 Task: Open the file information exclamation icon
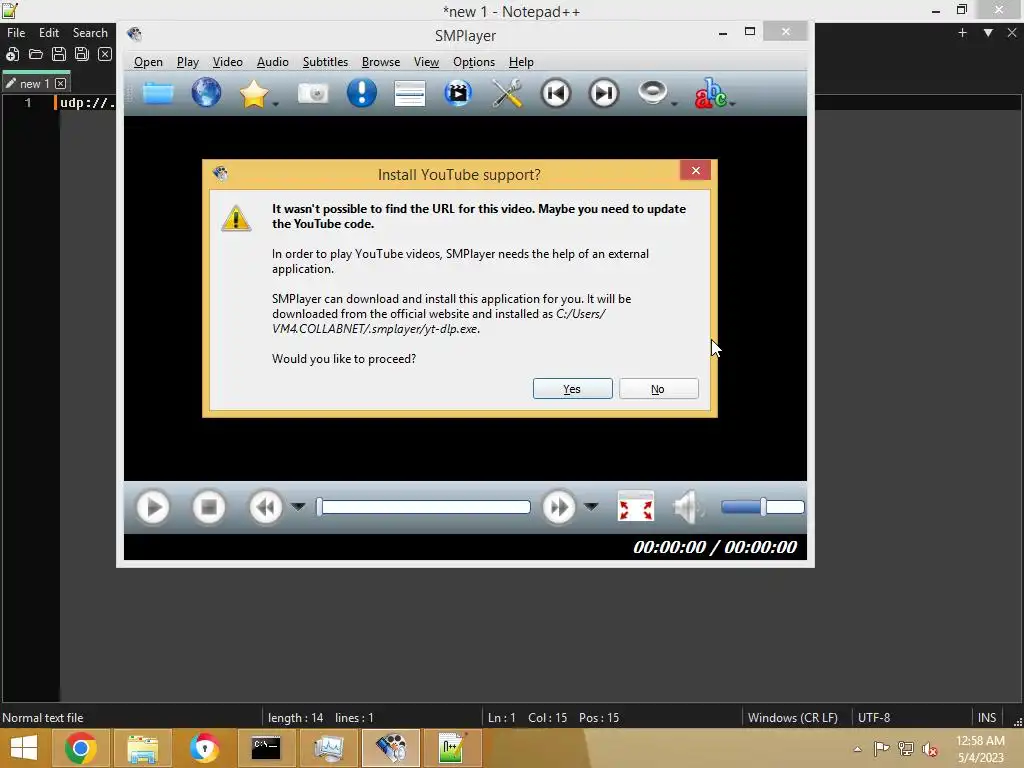(x=361, y=93)
